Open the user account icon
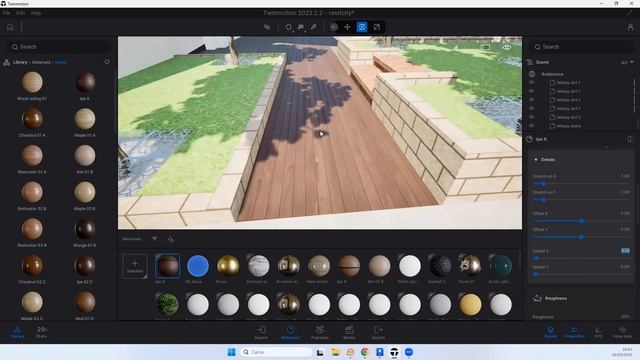640x360 pixels. point(630,27)
